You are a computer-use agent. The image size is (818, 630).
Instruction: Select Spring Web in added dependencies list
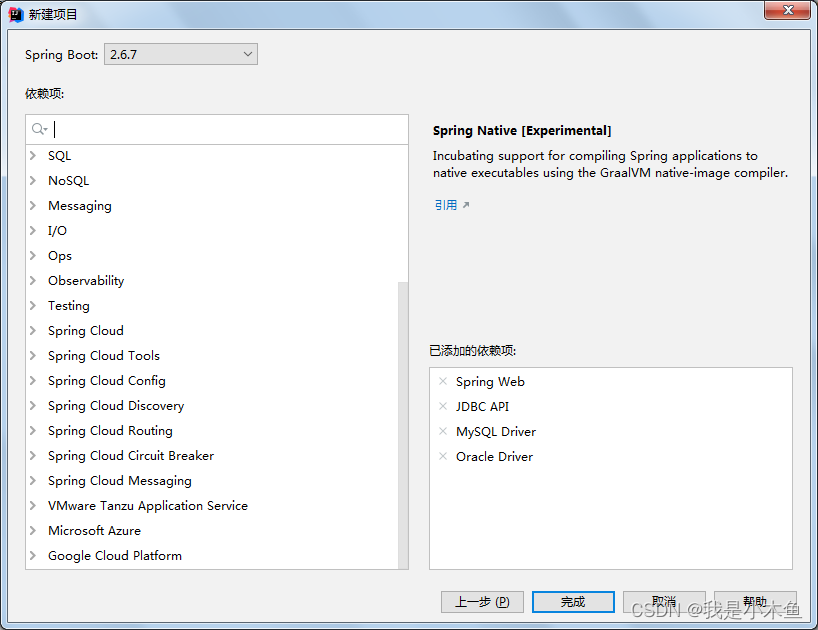[490, 382]
